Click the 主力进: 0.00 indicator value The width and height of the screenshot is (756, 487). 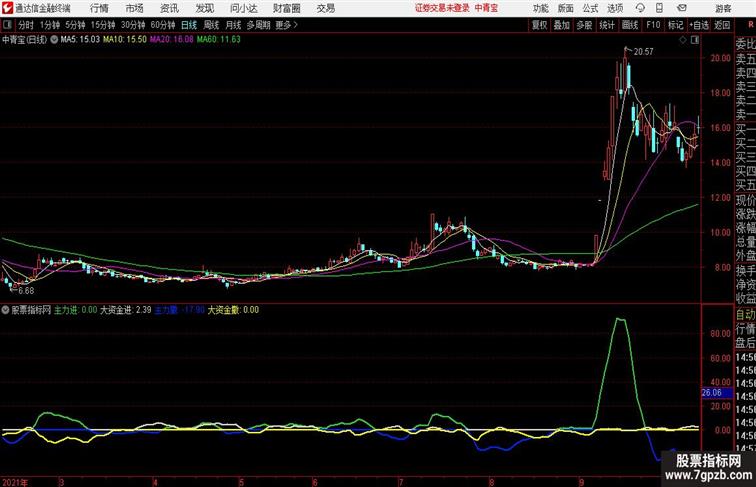pos(76,310)
